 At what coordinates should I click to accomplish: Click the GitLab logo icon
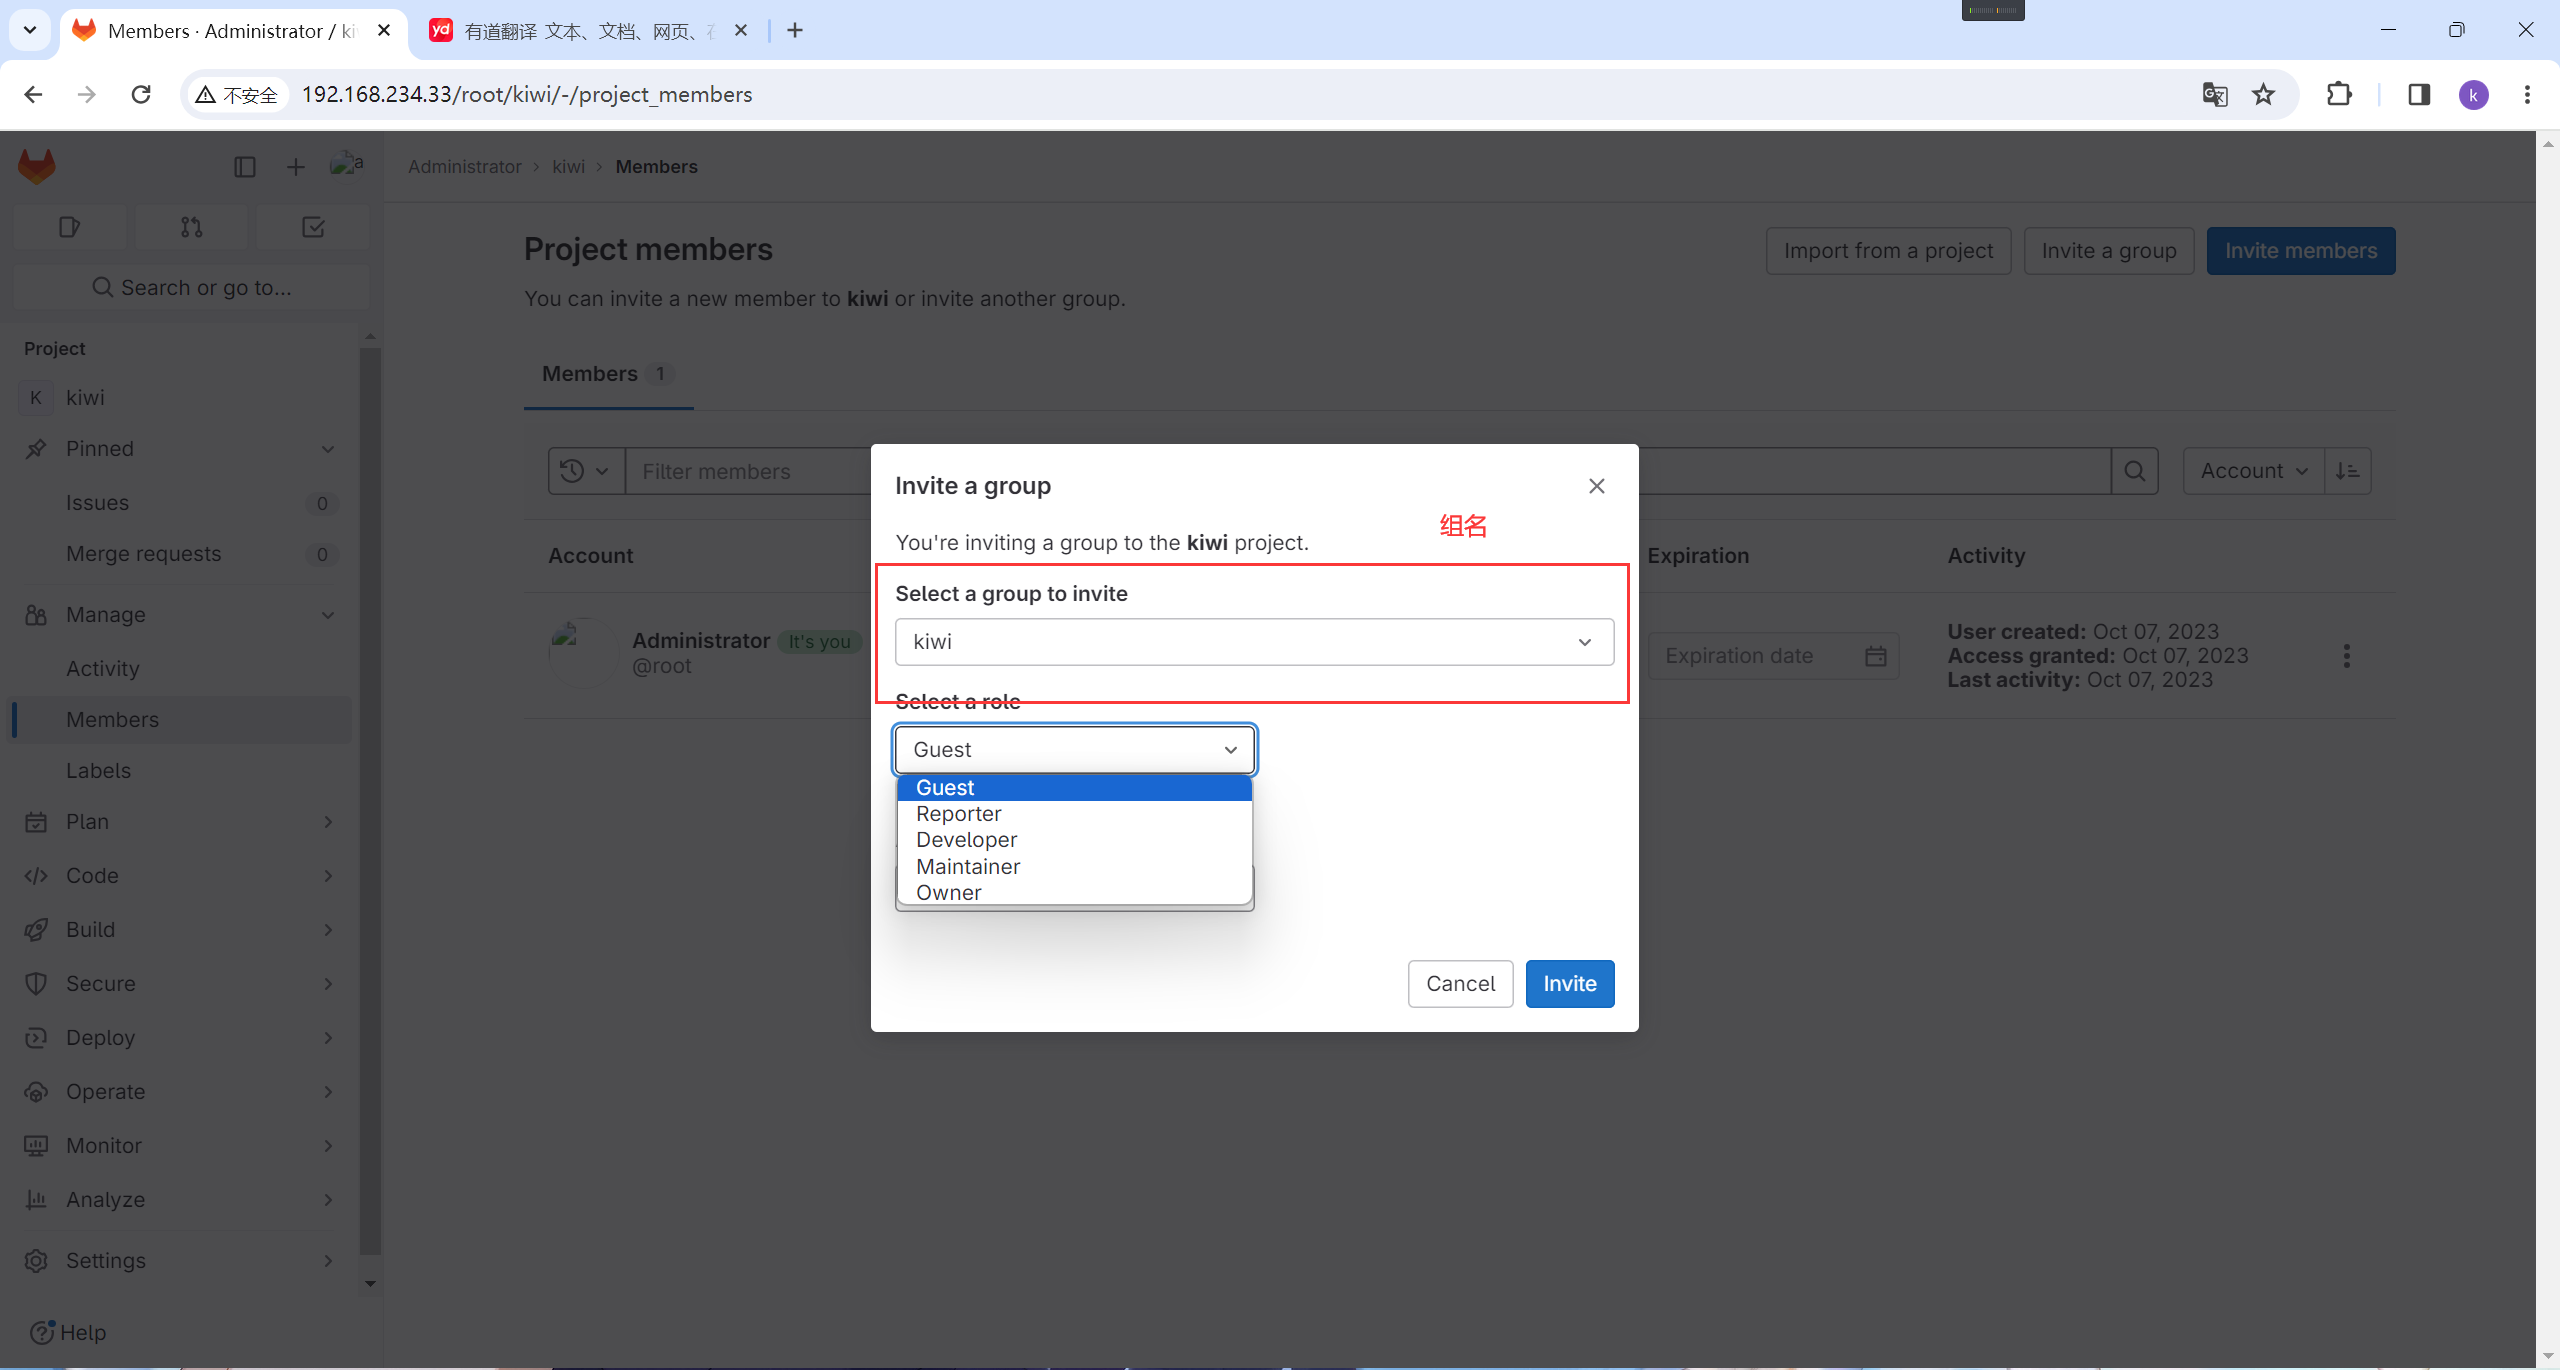37,167
